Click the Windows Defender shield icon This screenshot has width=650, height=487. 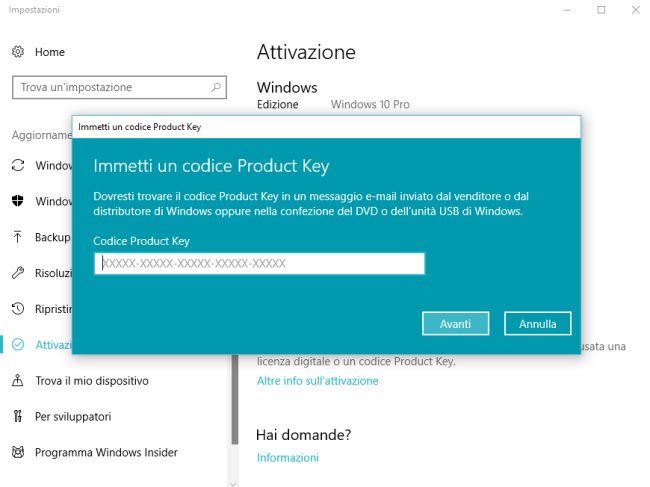[x=17, y=201]
